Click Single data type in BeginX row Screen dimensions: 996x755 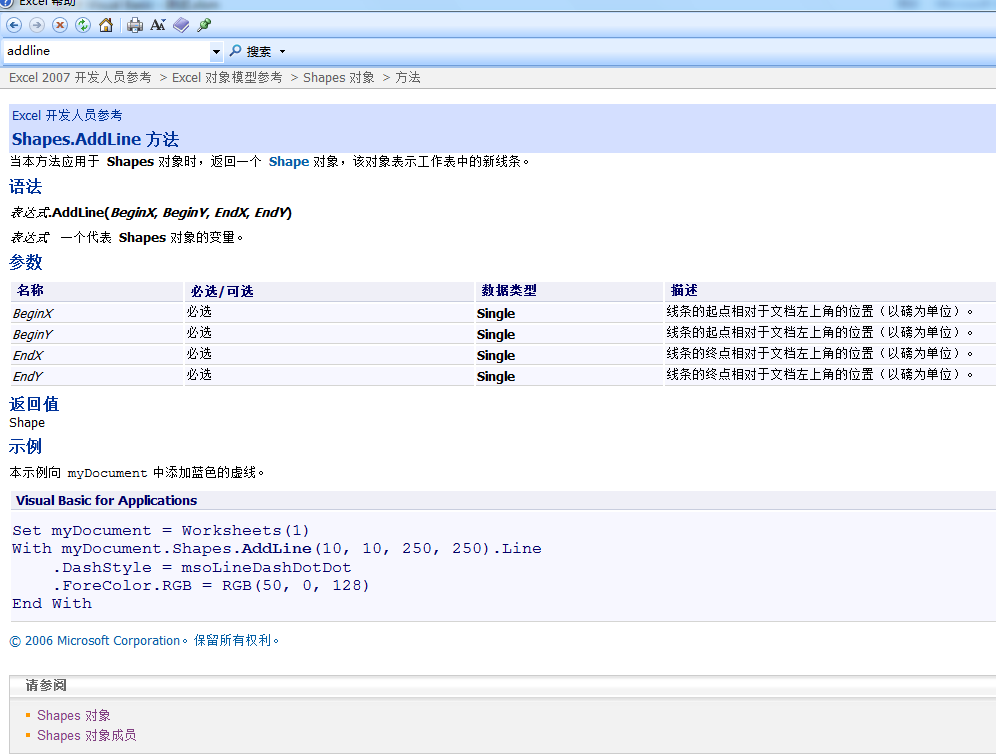(x=496, y=313)
